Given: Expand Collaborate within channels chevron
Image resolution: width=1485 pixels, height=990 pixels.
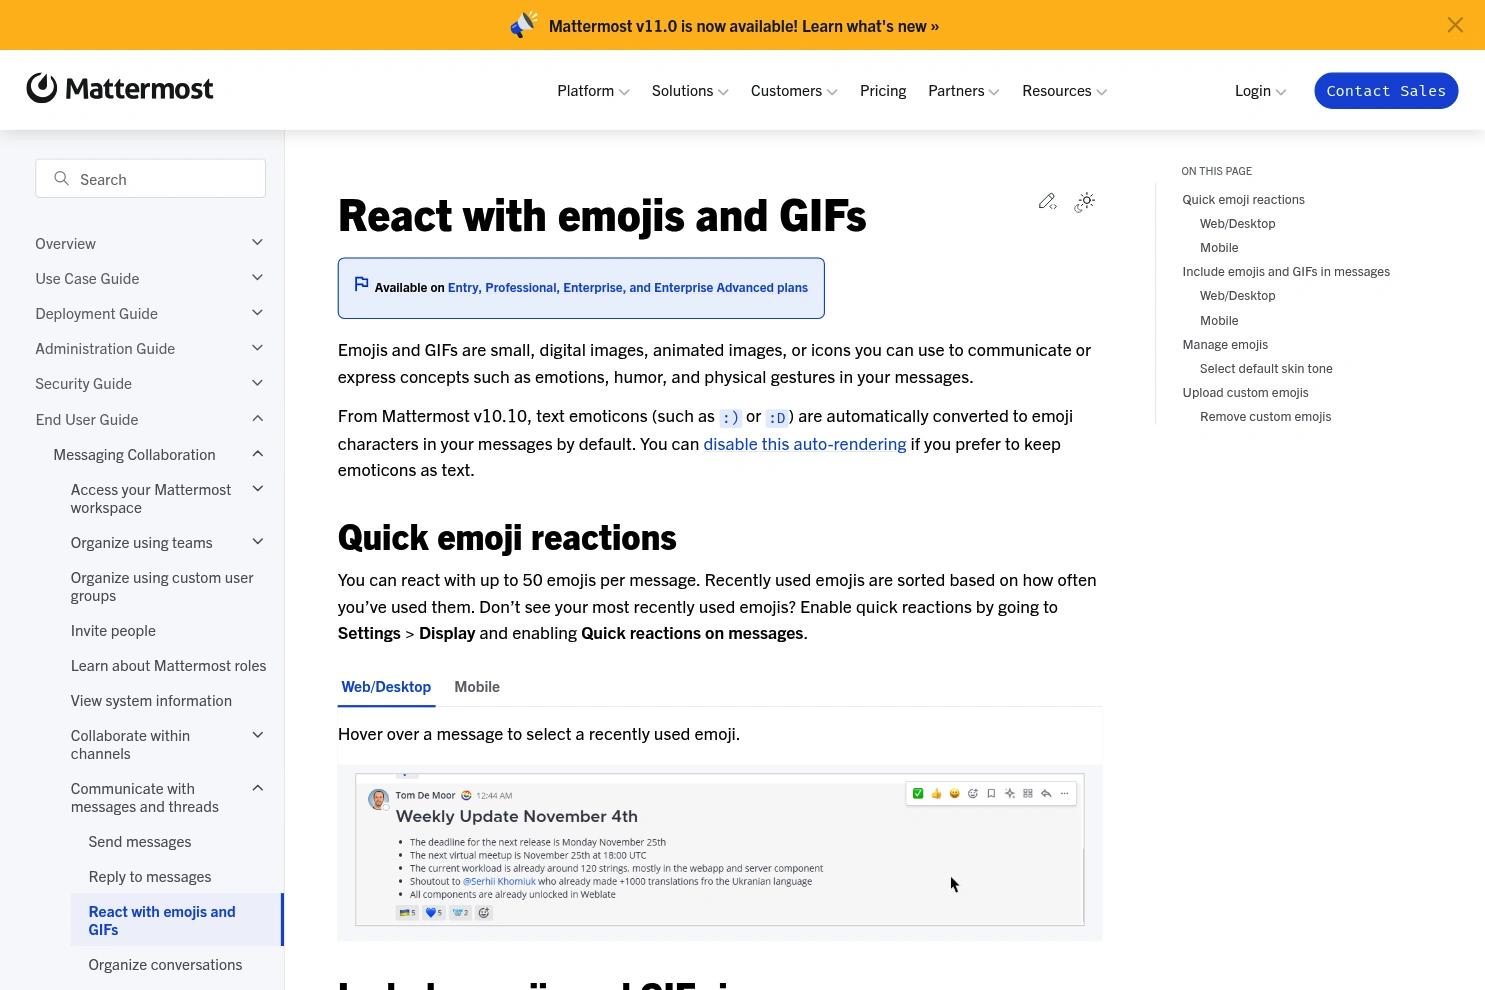Looking at the screenshot, I should 257,735.
